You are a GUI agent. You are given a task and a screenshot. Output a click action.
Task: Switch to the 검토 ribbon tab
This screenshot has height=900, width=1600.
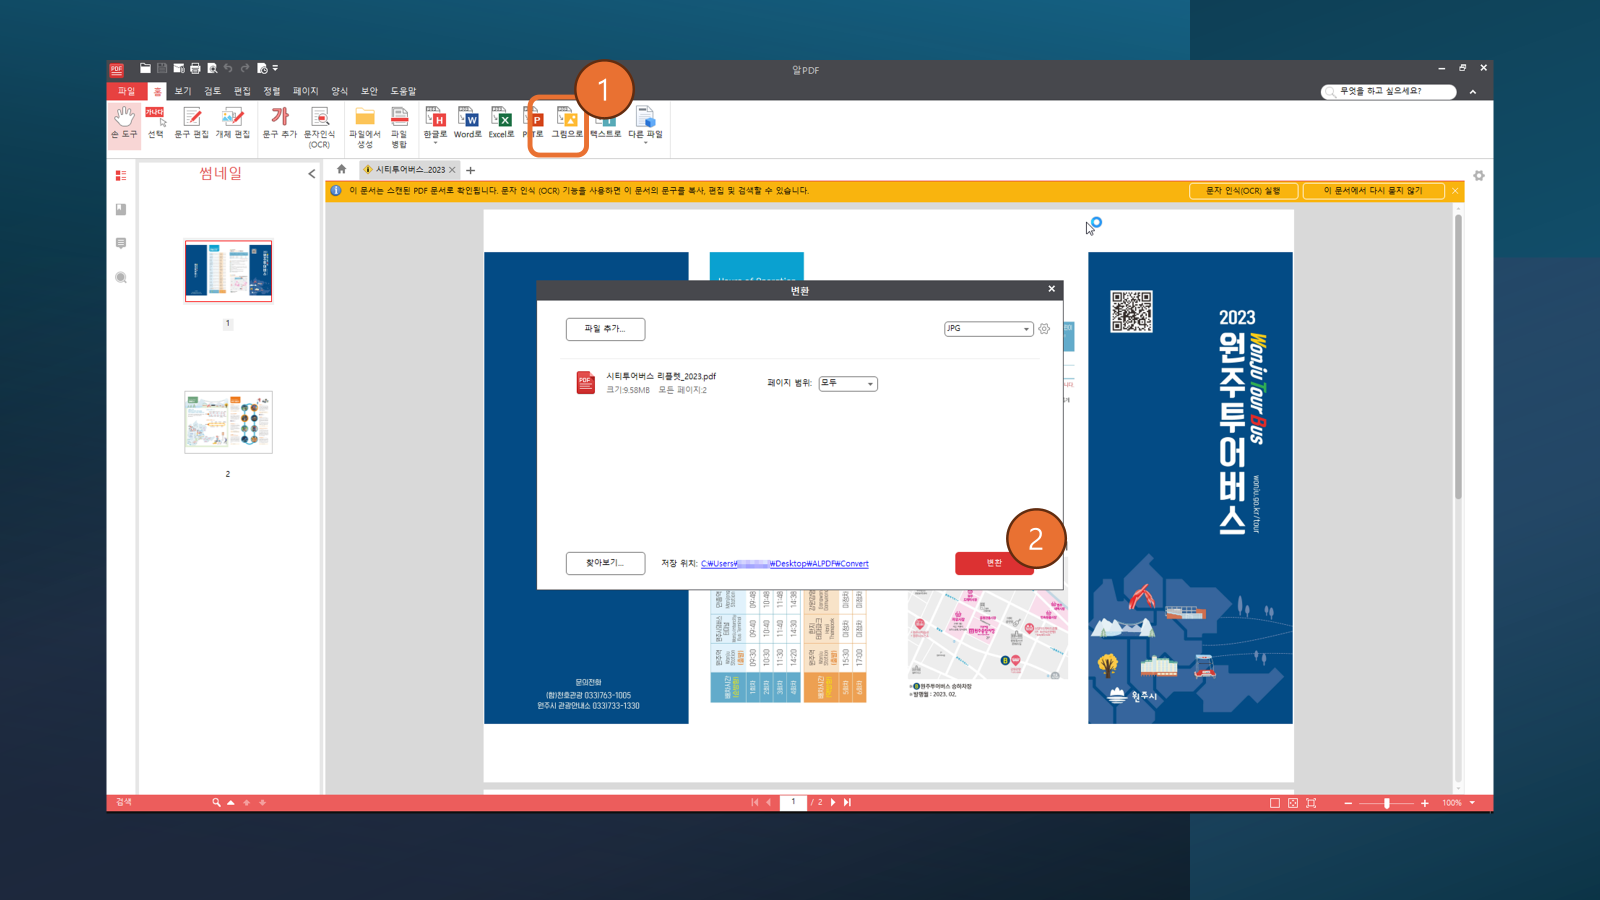(212, 91)
